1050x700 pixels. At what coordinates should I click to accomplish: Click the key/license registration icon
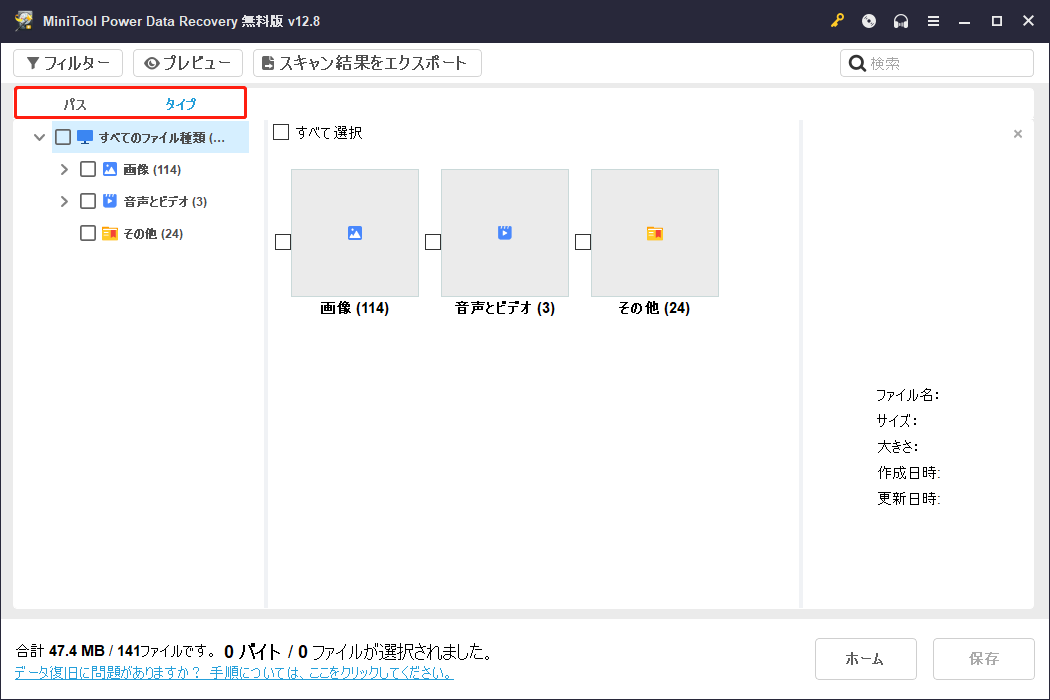tap(837, 20)
